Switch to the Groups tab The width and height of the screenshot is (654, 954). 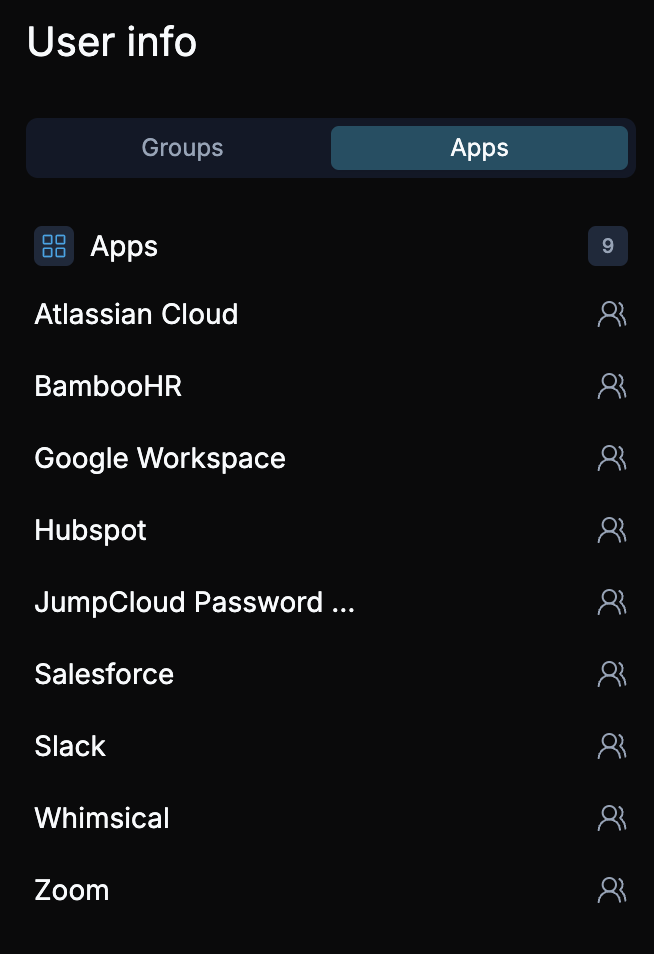tap(181, 147)
